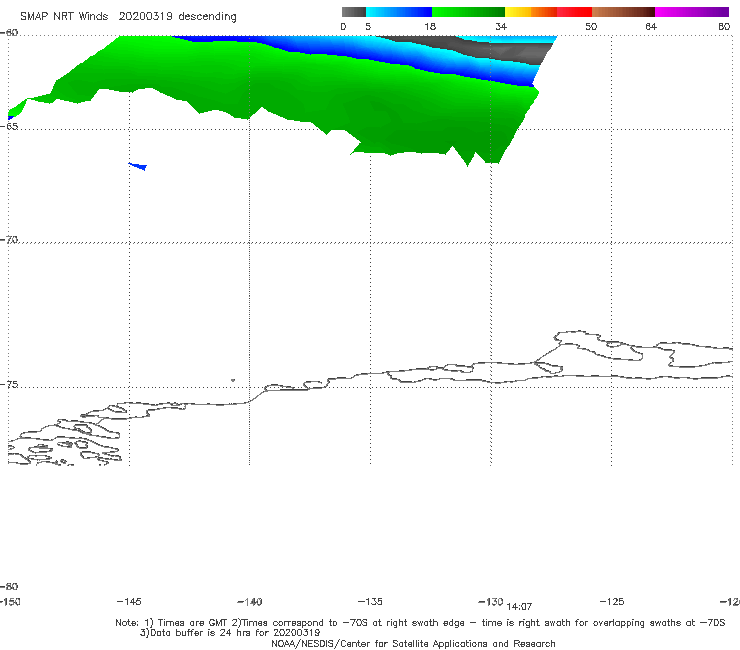Click the longitude label "-125"
740x650 pixels.
click(612, 602)
